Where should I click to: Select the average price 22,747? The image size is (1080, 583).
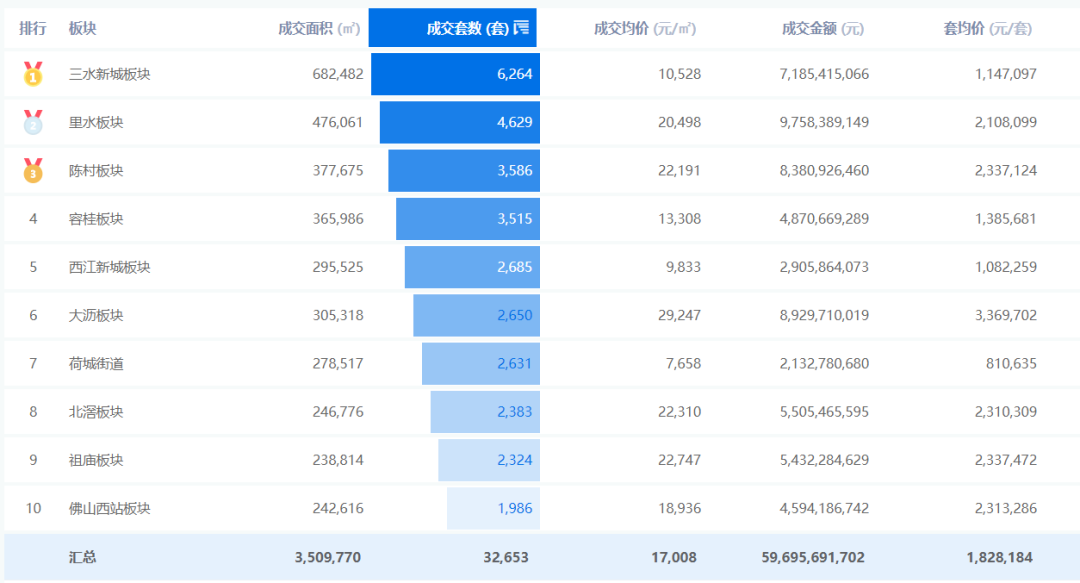(679, 460)
